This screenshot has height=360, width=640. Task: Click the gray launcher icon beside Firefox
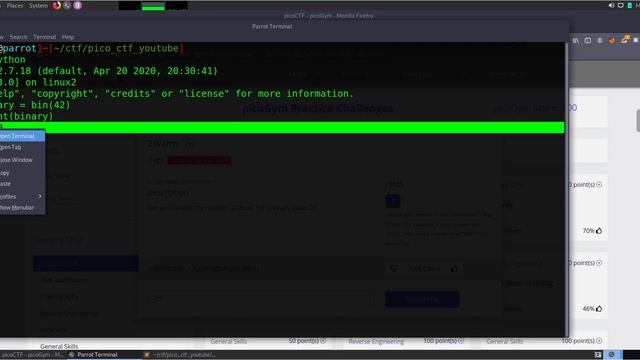[x=67, y=5]
